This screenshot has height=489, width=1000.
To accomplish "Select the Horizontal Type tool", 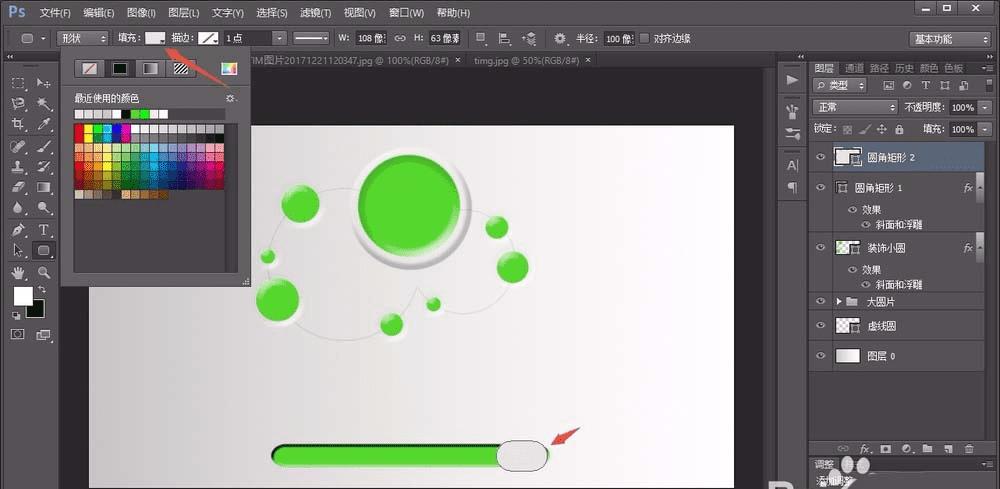I will (x=43, y=230).
